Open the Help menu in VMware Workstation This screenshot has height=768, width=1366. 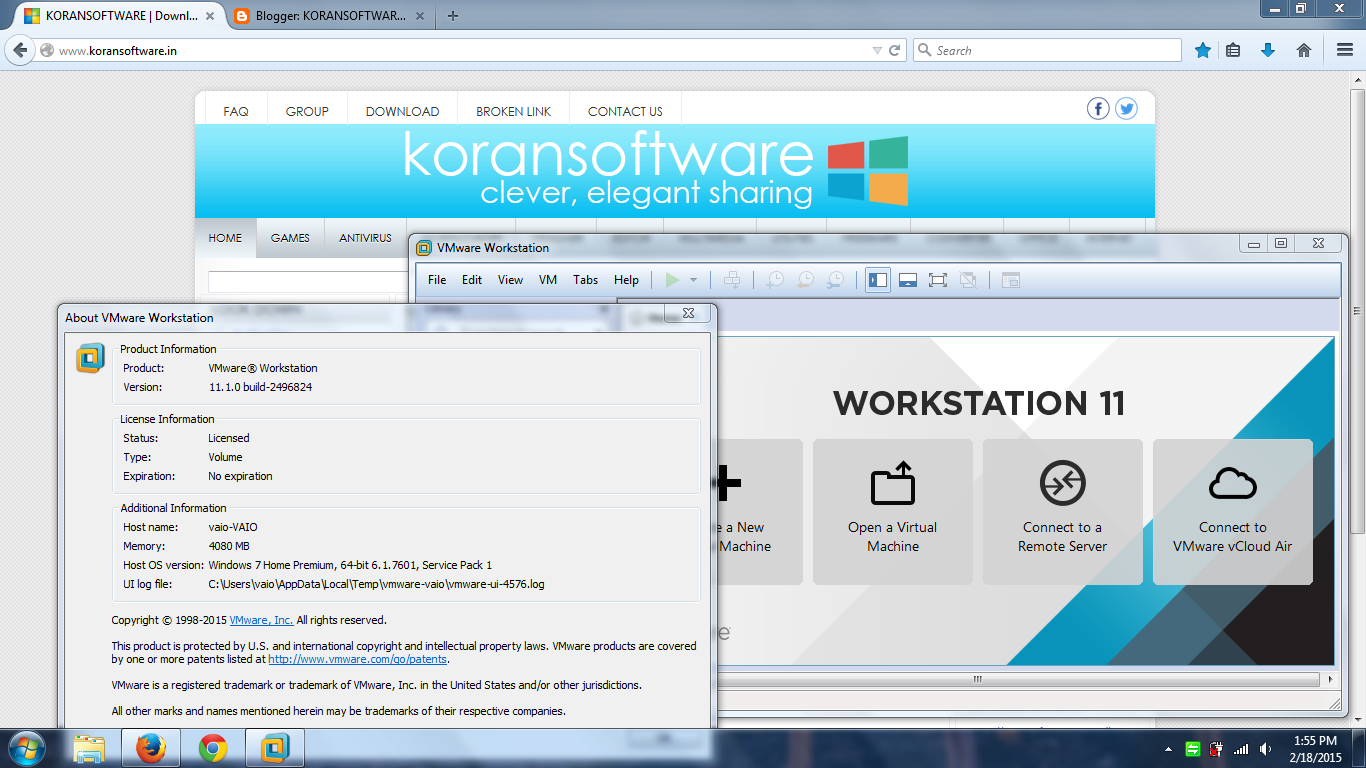point(626,280)
